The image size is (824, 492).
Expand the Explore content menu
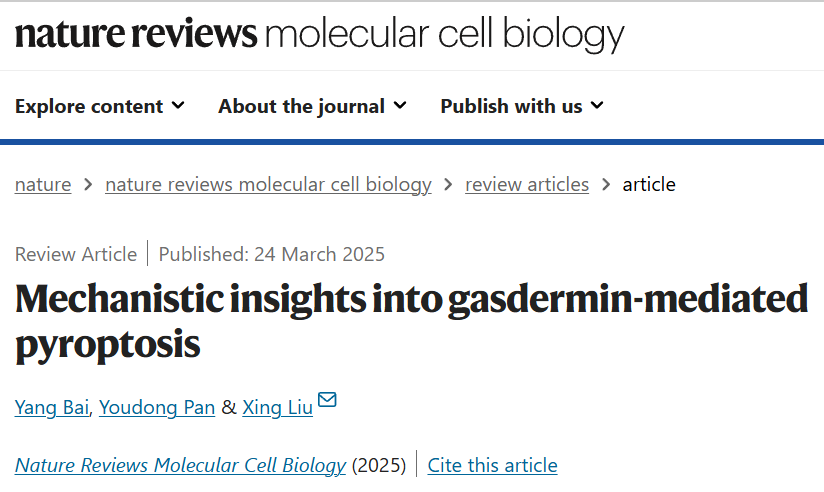coord(100,106)
